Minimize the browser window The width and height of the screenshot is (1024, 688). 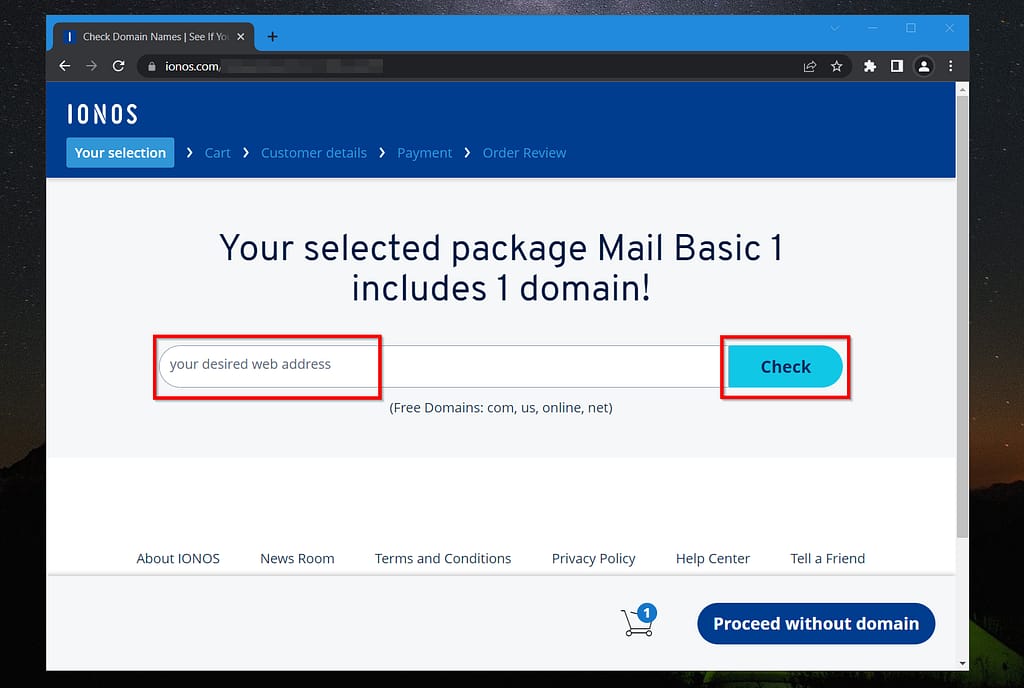(872, 28)
